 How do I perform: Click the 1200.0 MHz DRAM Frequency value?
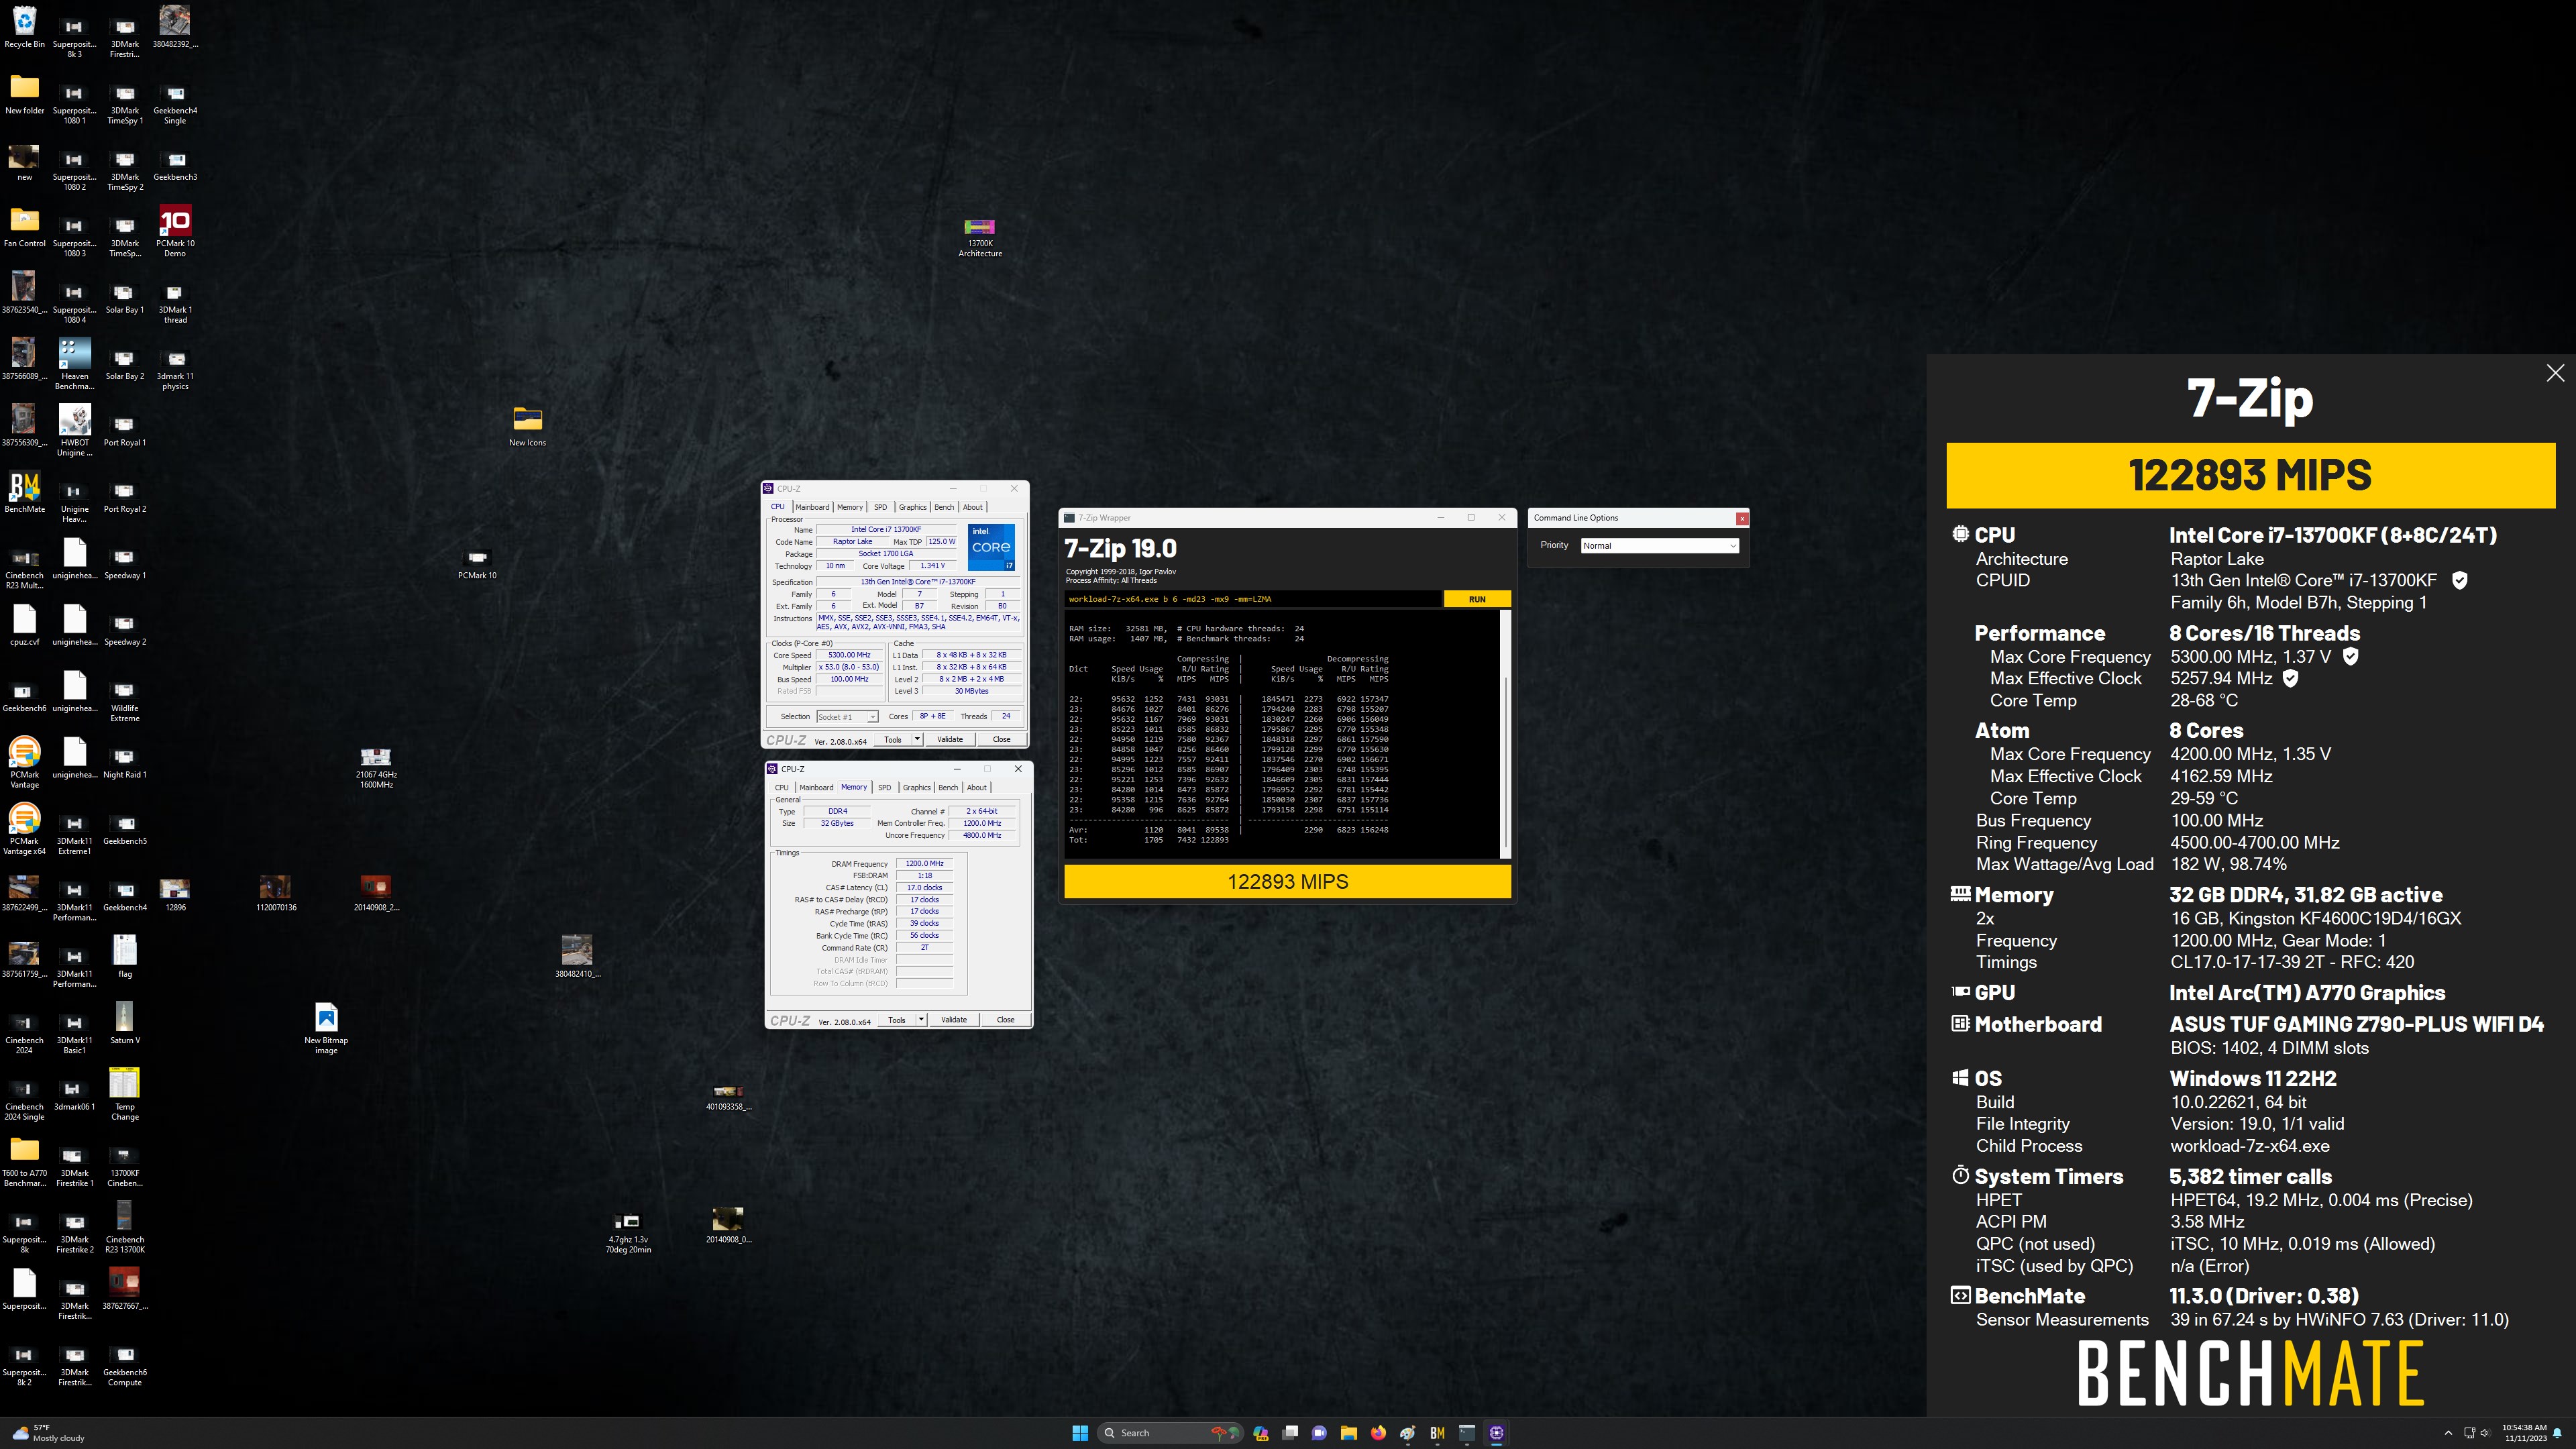(924, 864)
